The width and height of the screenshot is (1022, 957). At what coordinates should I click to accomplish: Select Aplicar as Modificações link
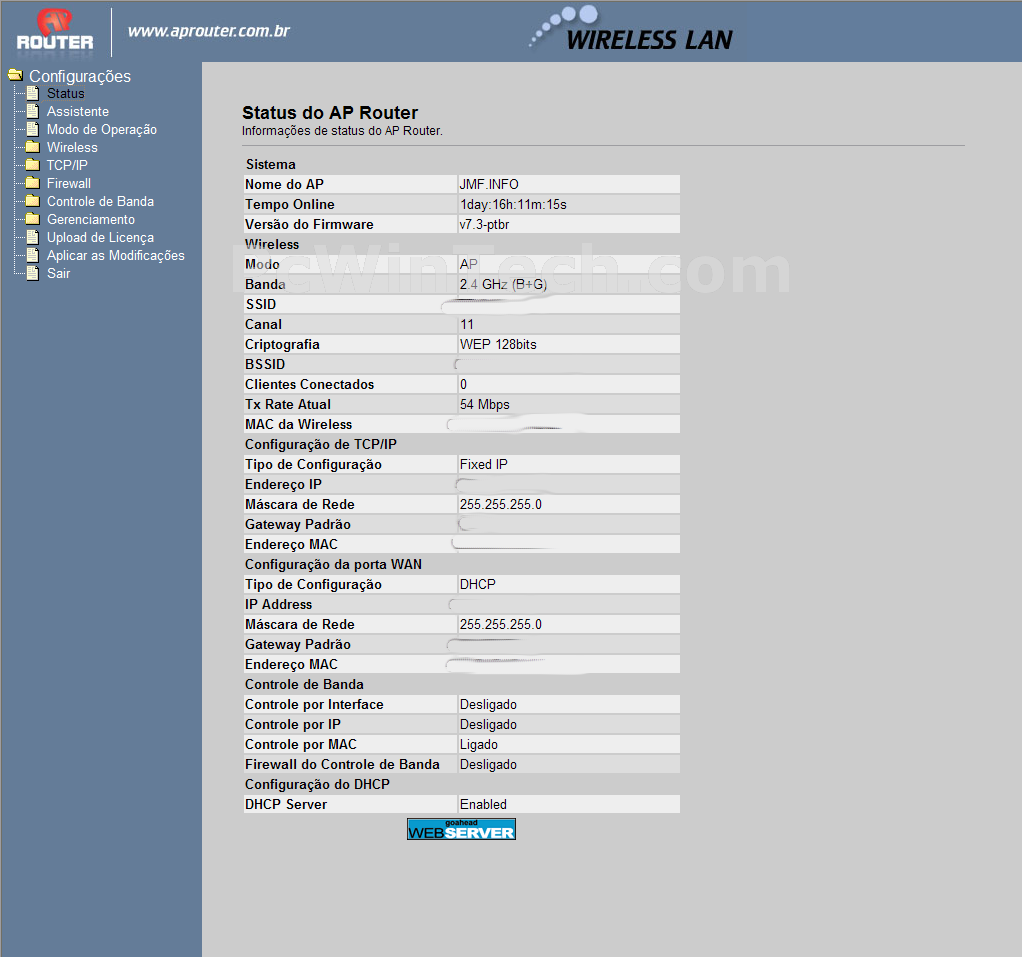click(x=115, y=255)
